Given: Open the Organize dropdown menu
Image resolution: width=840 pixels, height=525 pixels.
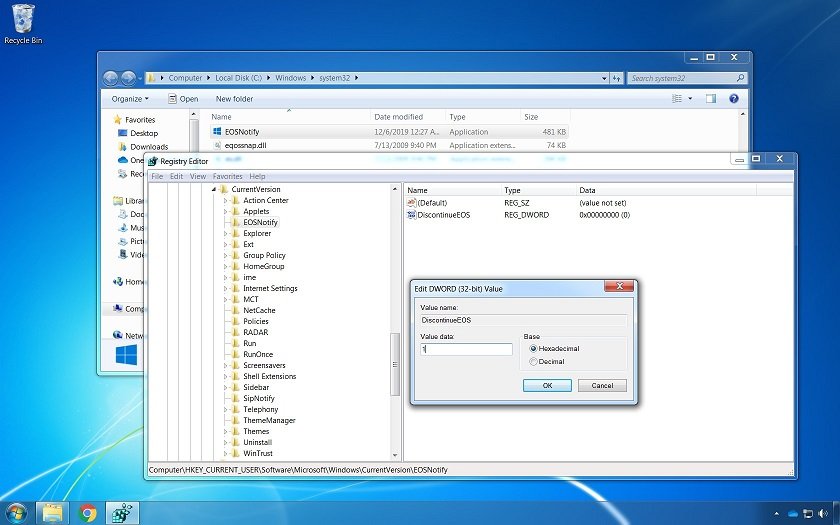Looking at the screenshot, I should pos(130,99).
